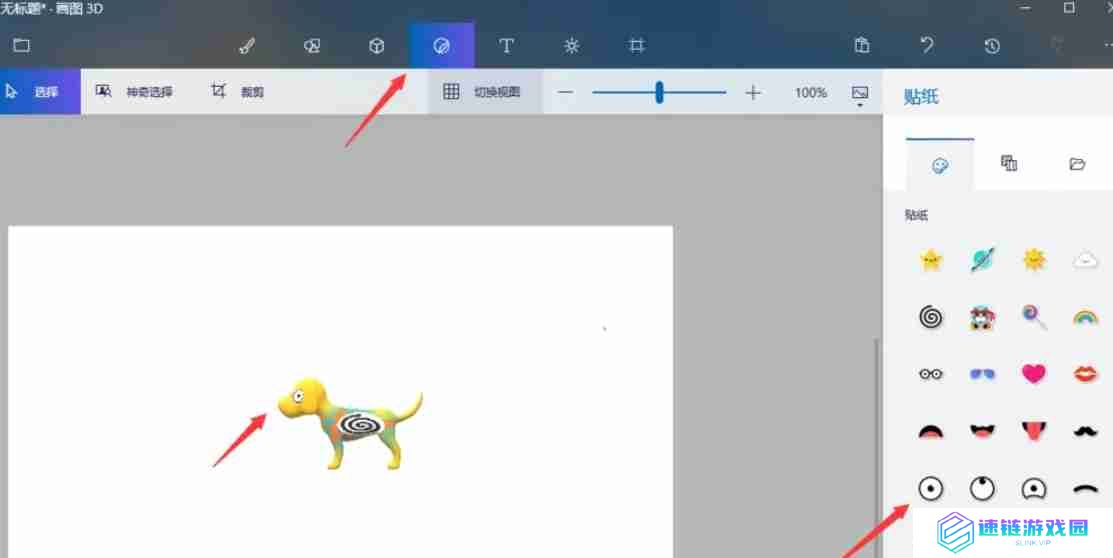Open the view options dropdown
The height and width of the screenshot is (558, 1113).
click(860, 95)
